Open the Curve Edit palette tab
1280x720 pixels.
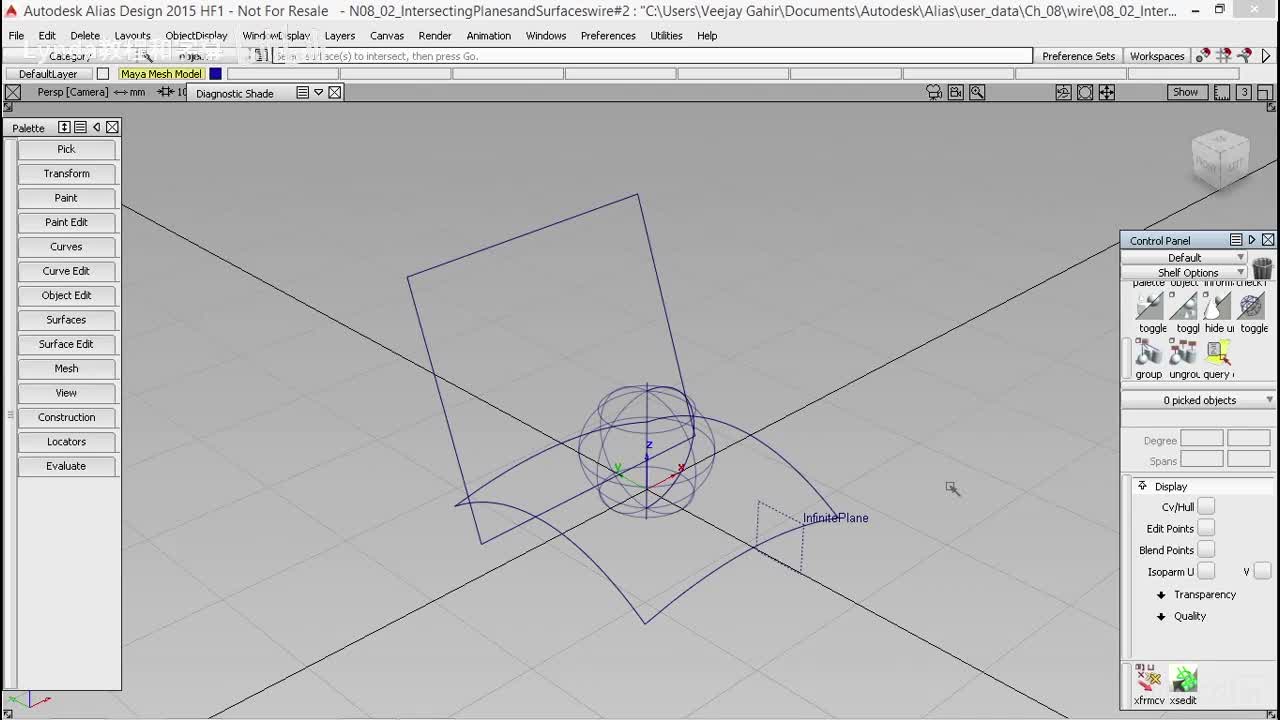point(66,271)
